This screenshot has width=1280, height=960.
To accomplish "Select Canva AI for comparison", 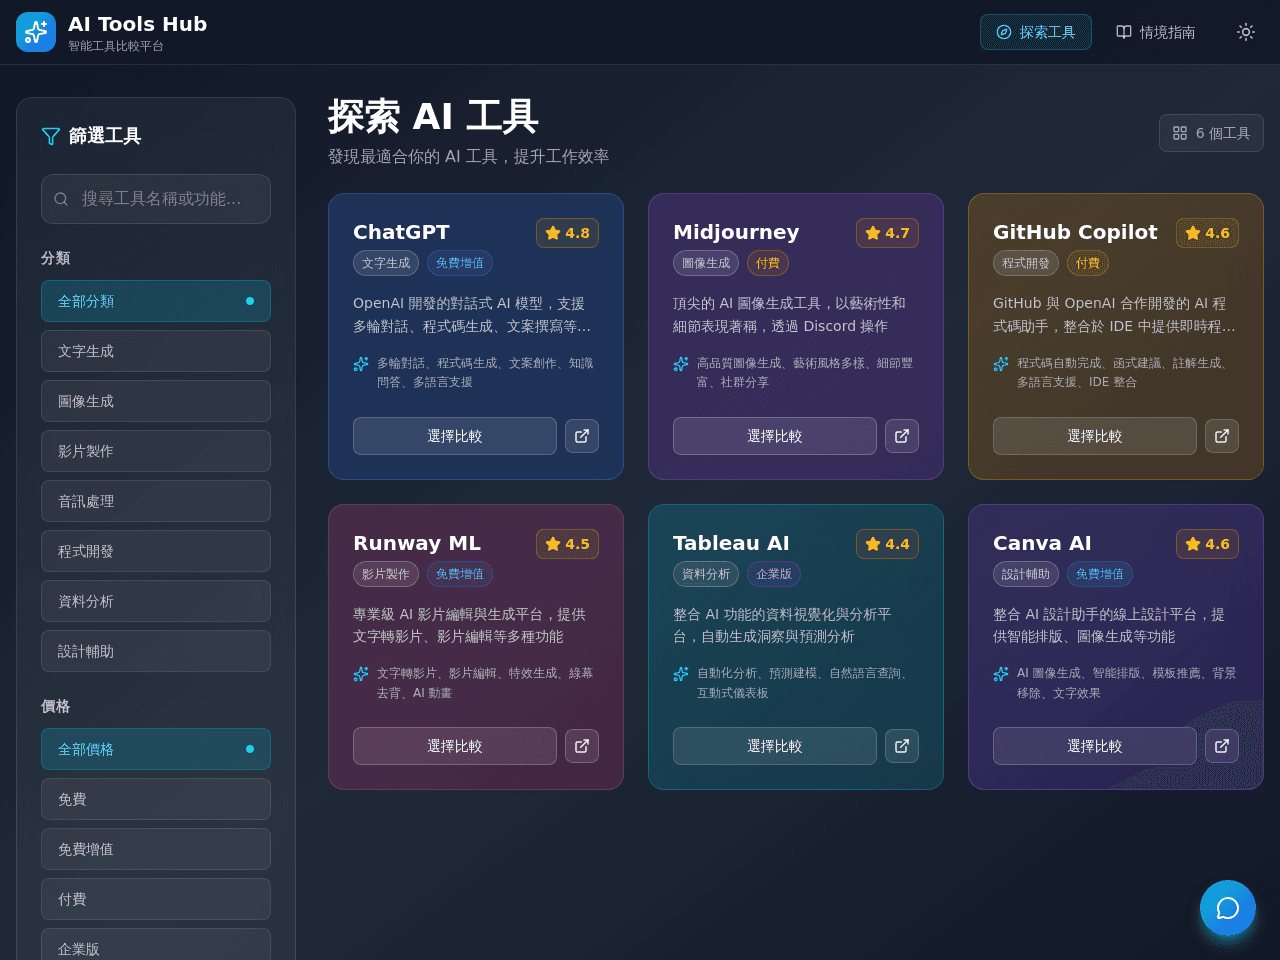I will pyautogui.click(x=1095, y=746).
